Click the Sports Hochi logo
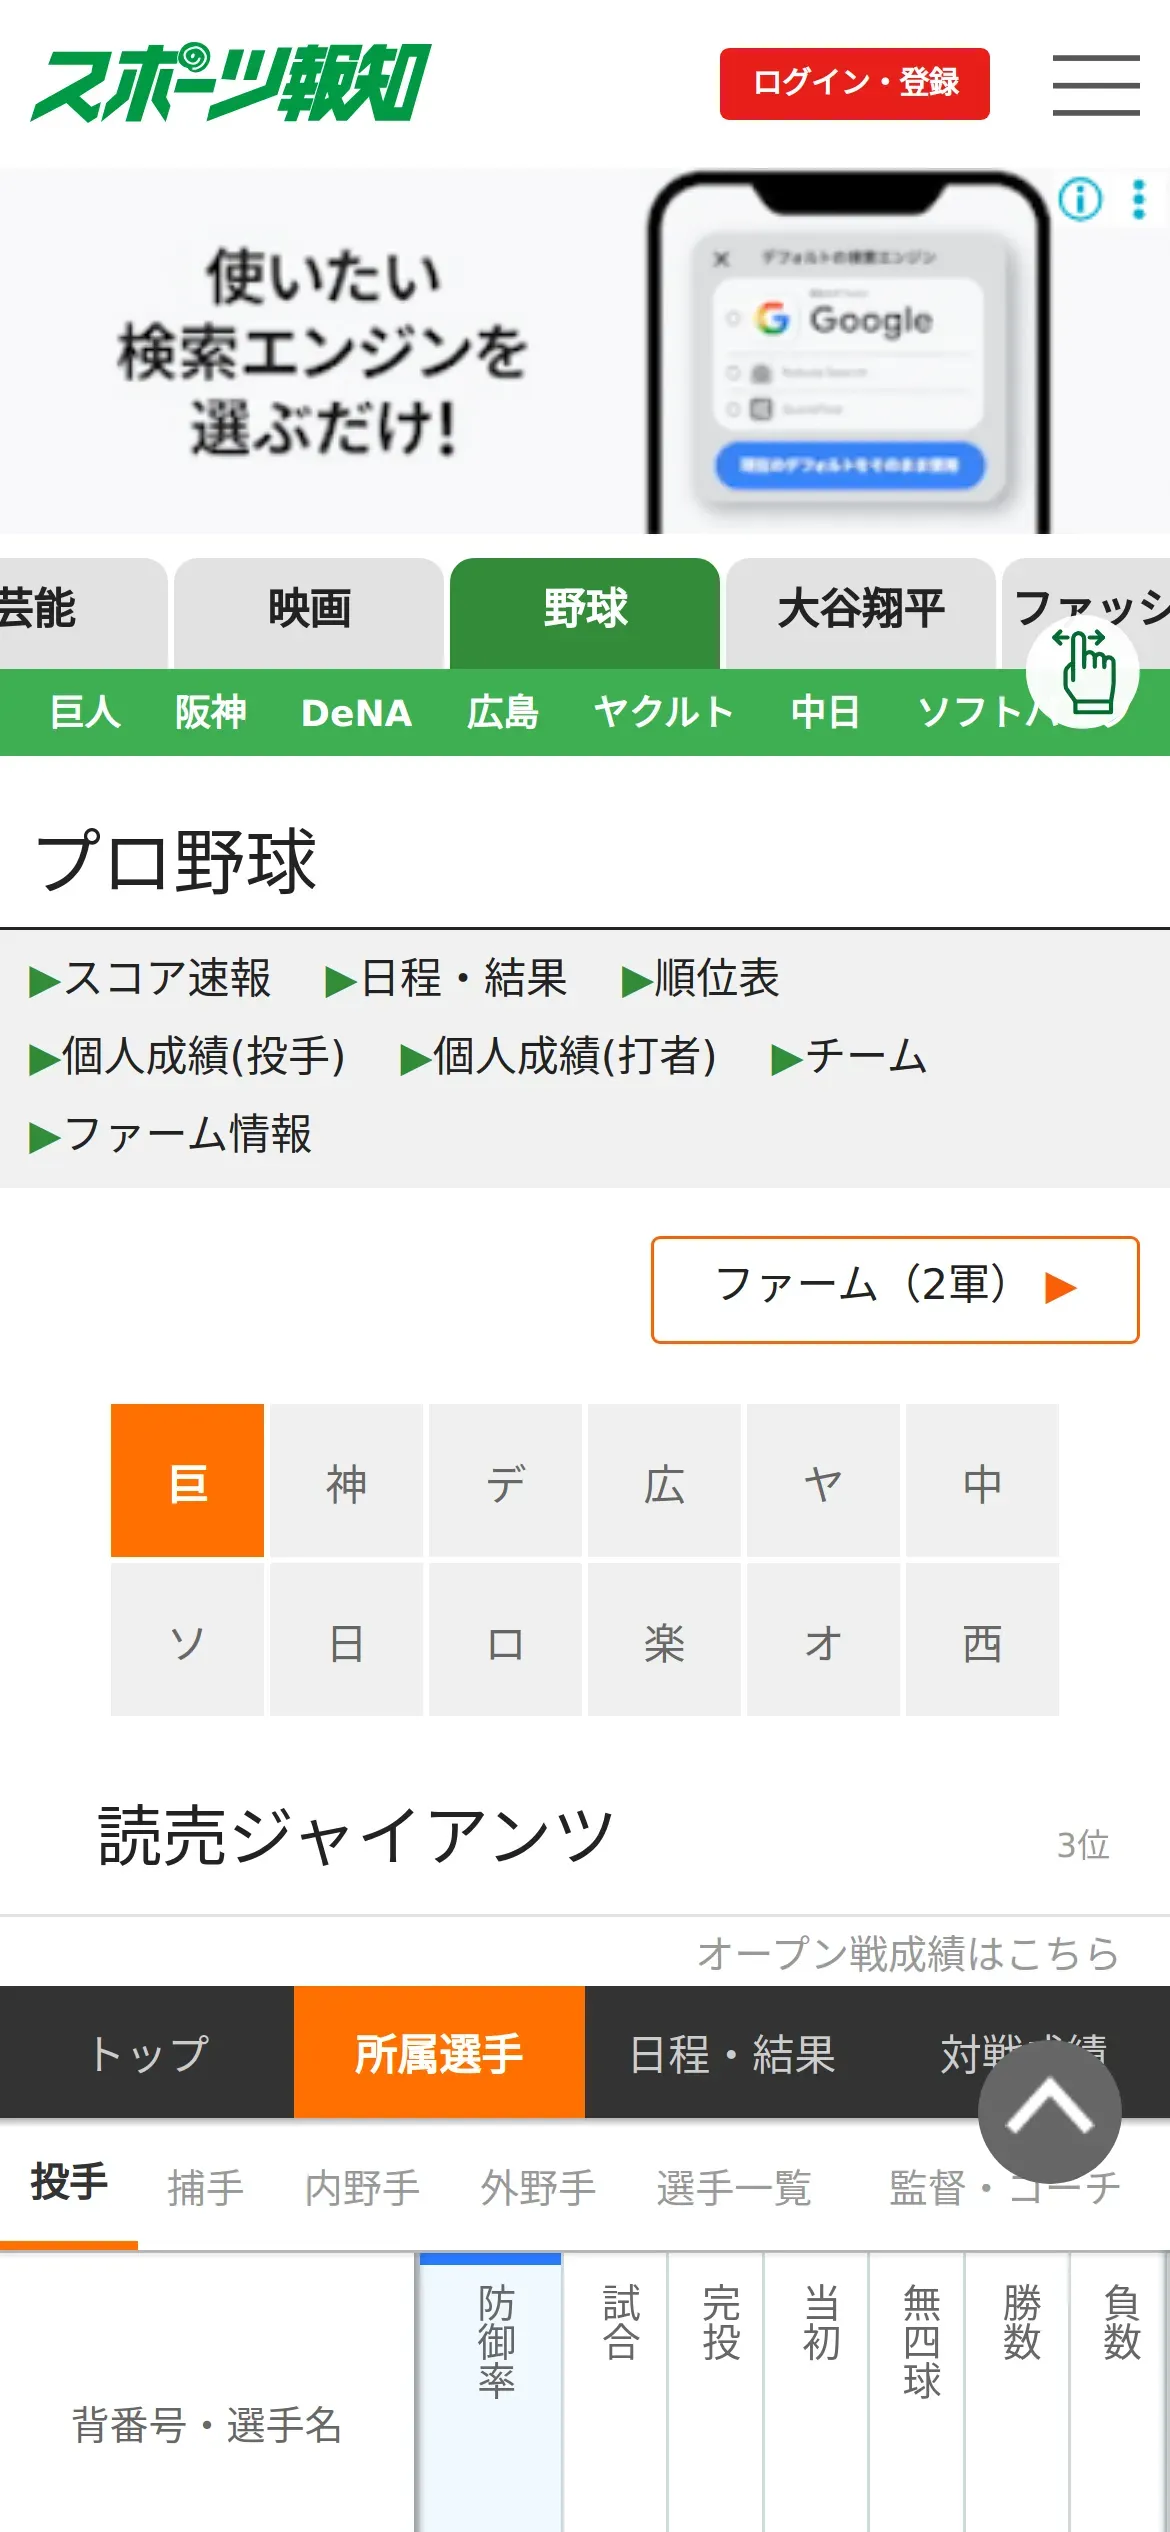The width and height of the screenshot is (1170, 2532). tap(231, 83)
